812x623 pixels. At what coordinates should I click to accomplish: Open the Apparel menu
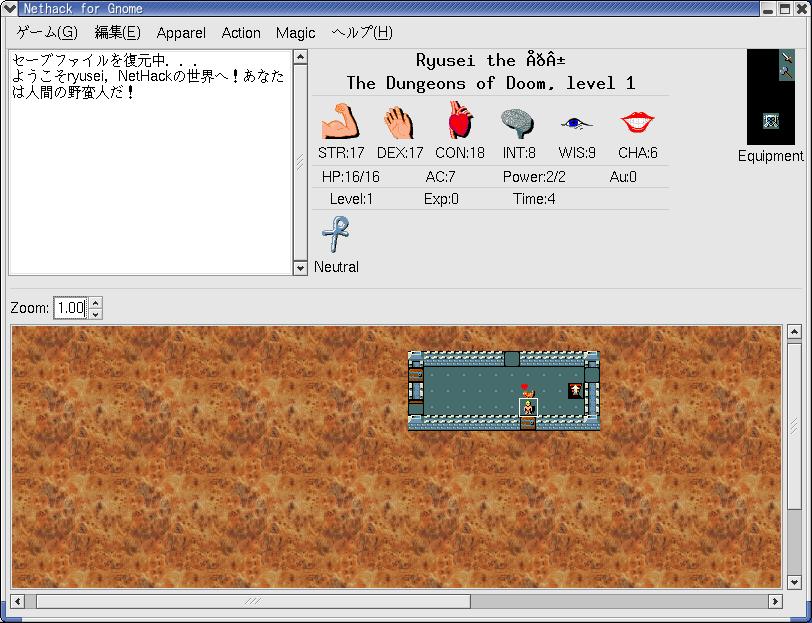click(181, 33)
